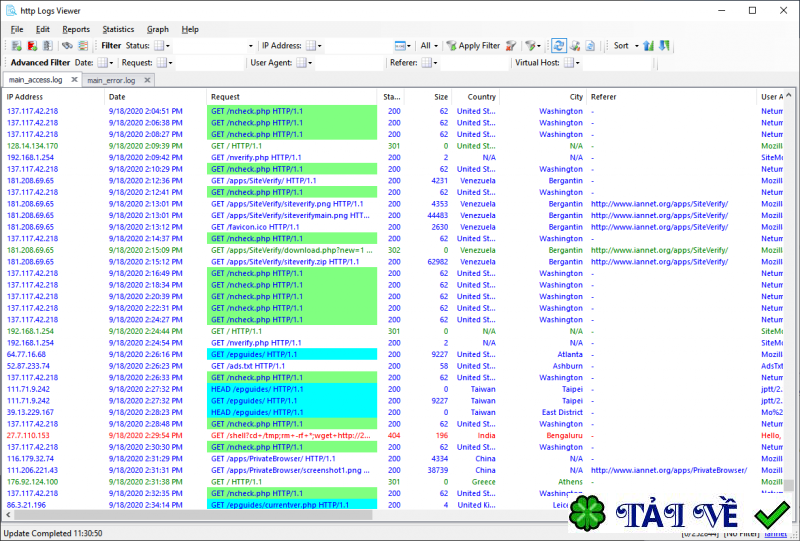800x541 pixels.
Task: Click the binoculars search icon
Action: pos(67,46)
